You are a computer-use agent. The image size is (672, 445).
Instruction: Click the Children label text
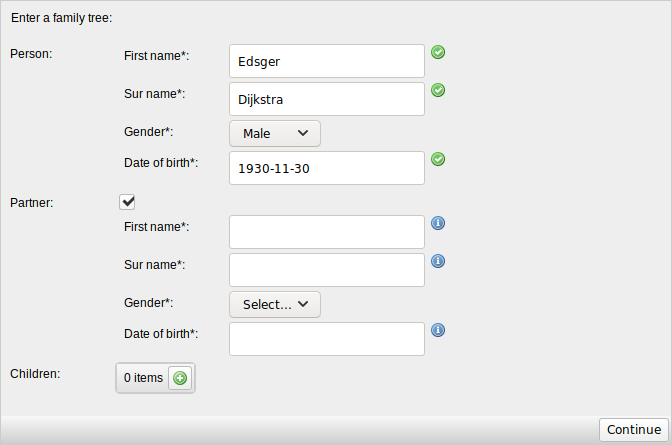pyautogui.click(x=35, y=374)
